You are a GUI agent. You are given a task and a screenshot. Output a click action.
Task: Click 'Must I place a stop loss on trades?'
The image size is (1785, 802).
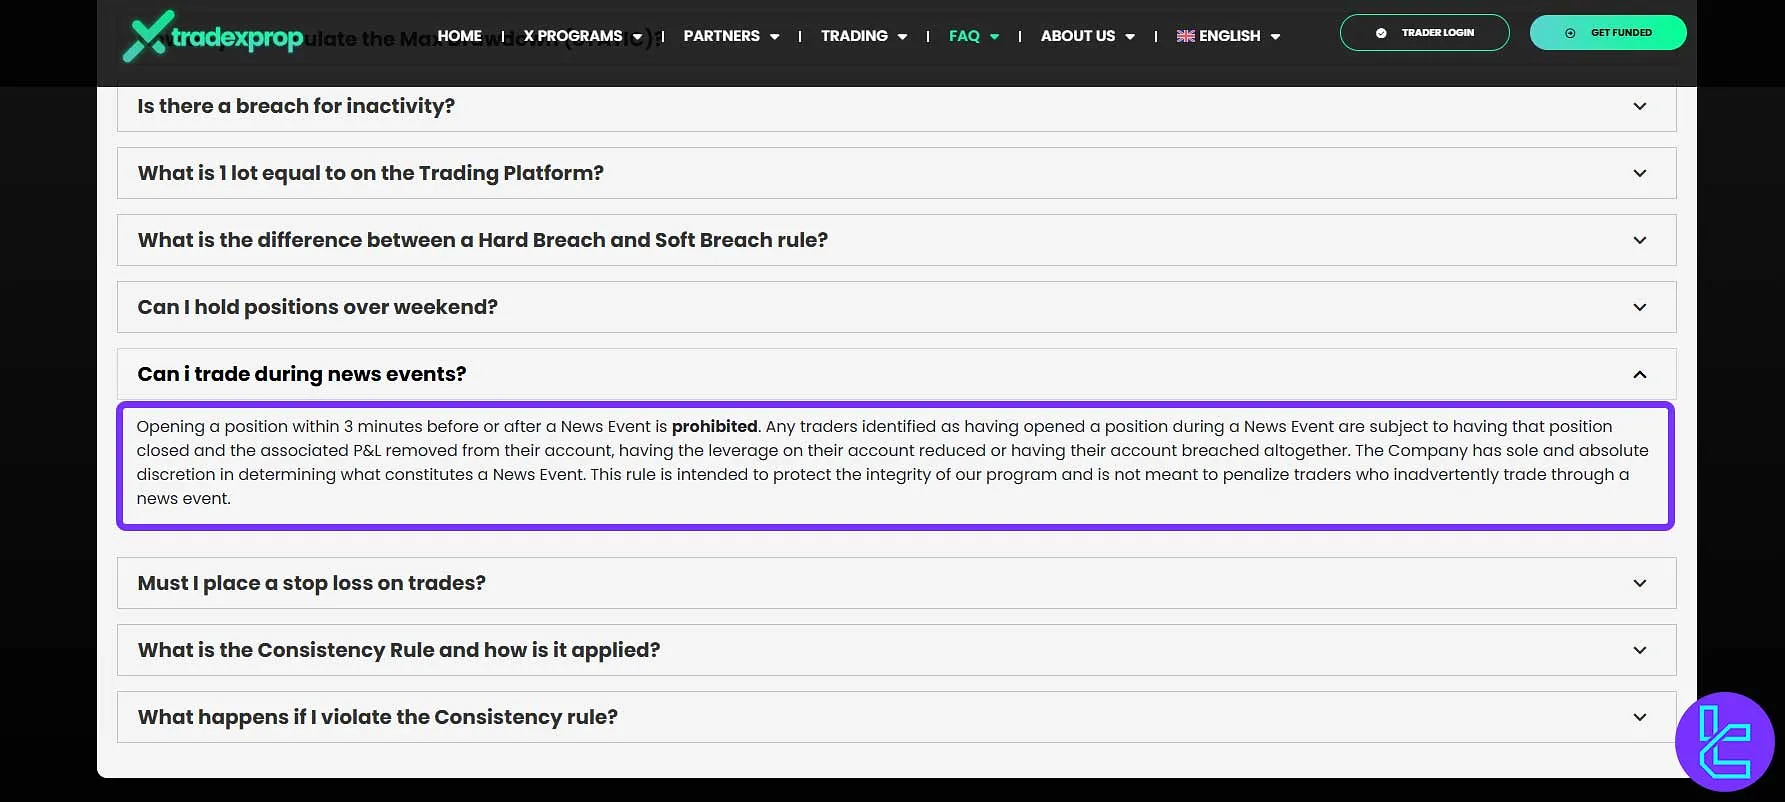[312, 583]
